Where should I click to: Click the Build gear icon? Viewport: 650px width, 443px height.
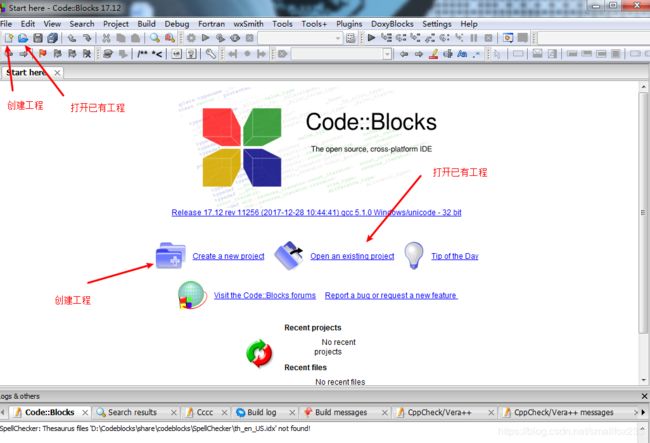191,38
